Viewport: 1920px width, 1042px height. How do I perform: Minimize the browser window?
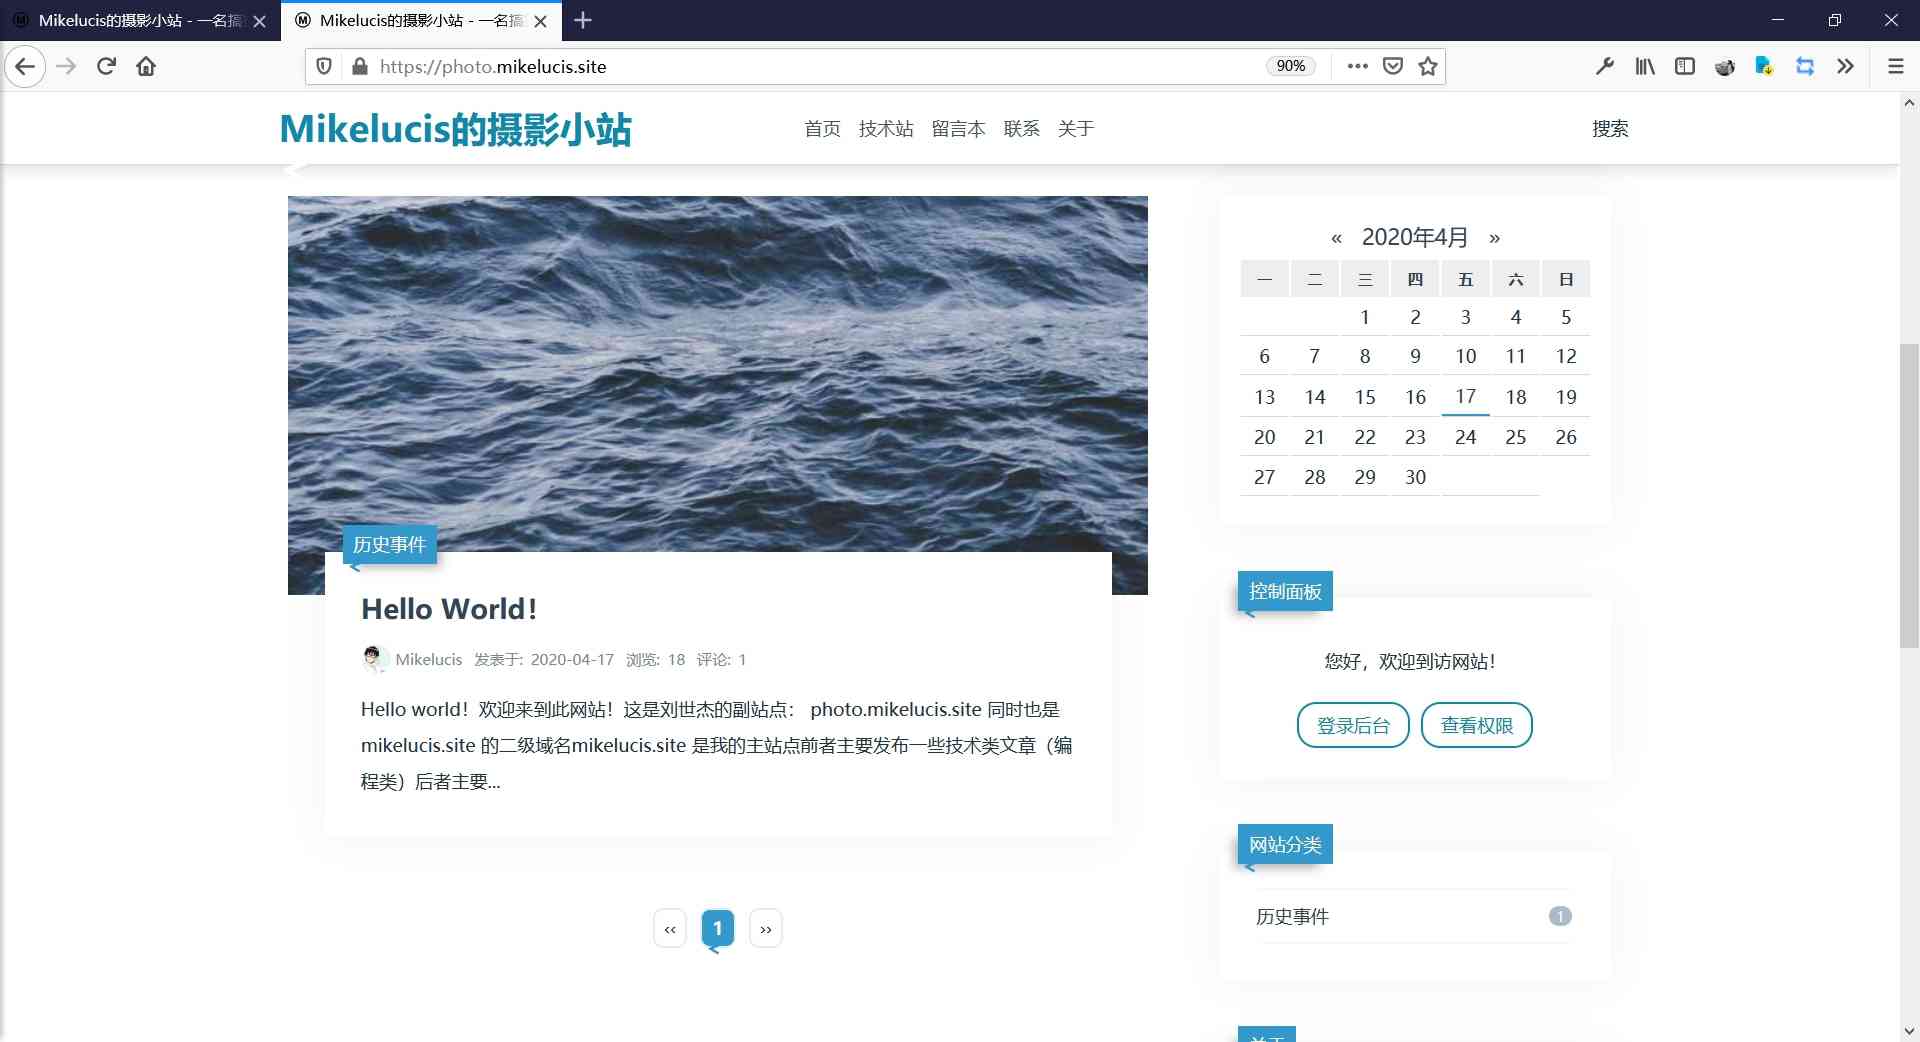pos(1777,20)
